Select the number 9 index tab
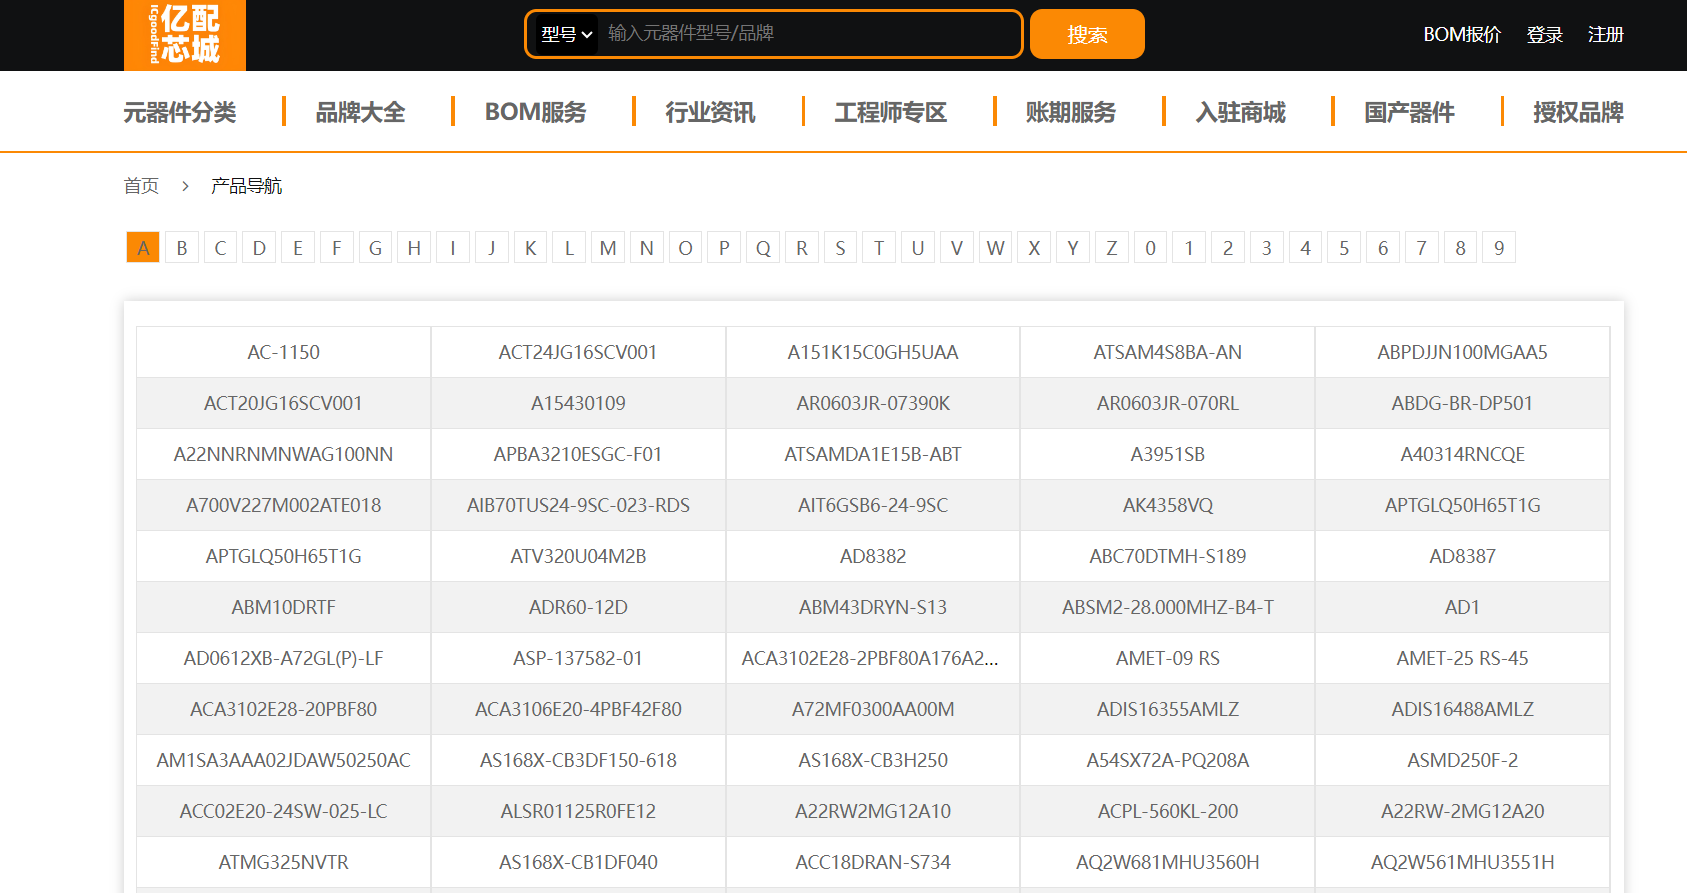1687x893 pixels. click(1498, 248)
